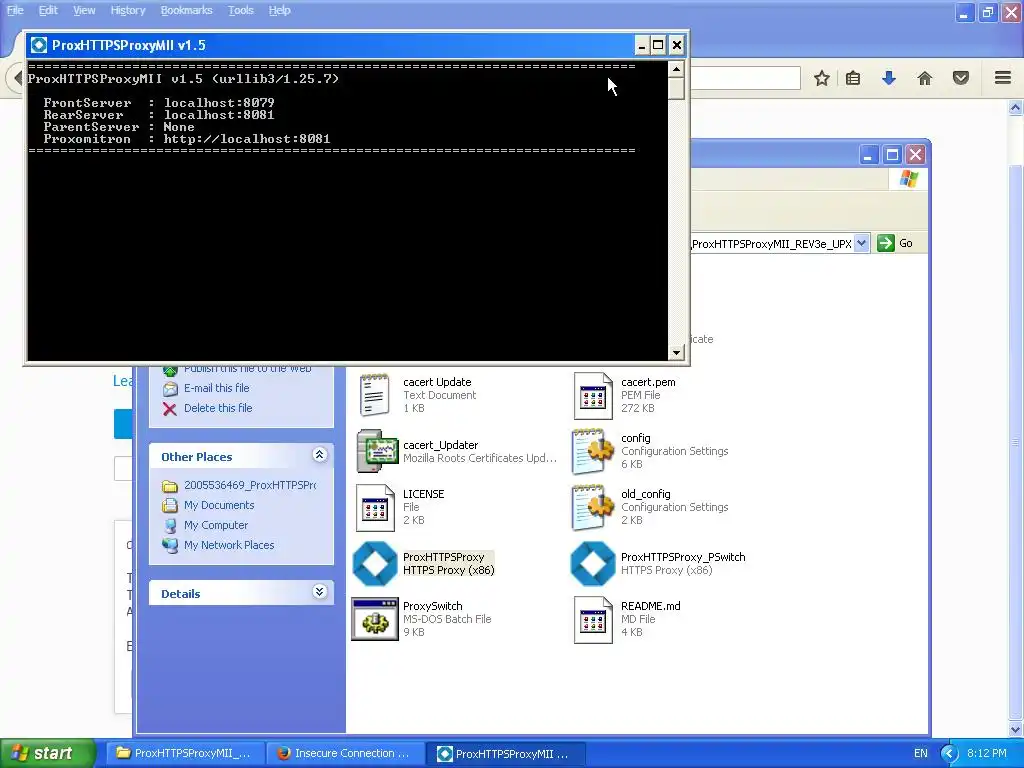Click the Details panel header text
Image resolution: width=1024 pixels, height=768 pixels.
181,594
